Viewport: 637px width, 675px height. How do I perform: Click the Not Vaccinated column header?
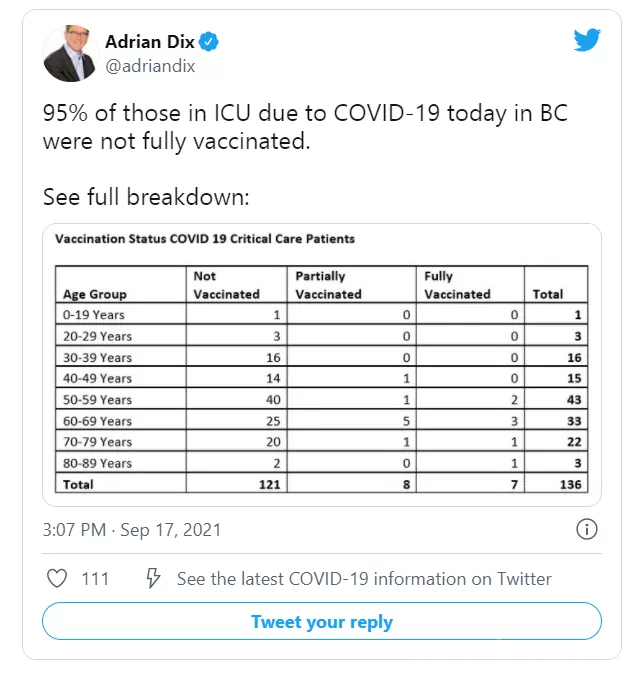click(x=225, y=285)
